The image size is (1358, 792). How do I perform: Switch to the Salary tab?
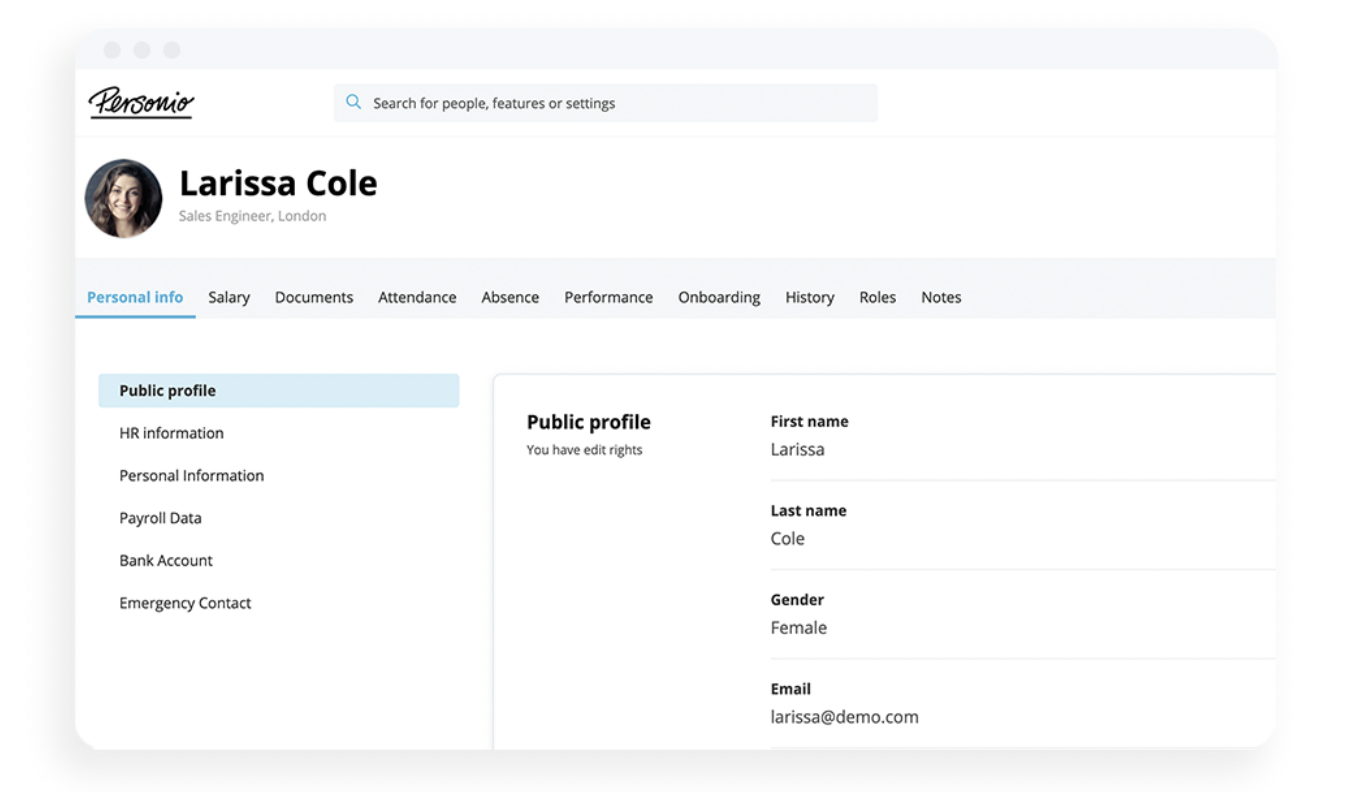pyautogui.click(x=229, y=297)
